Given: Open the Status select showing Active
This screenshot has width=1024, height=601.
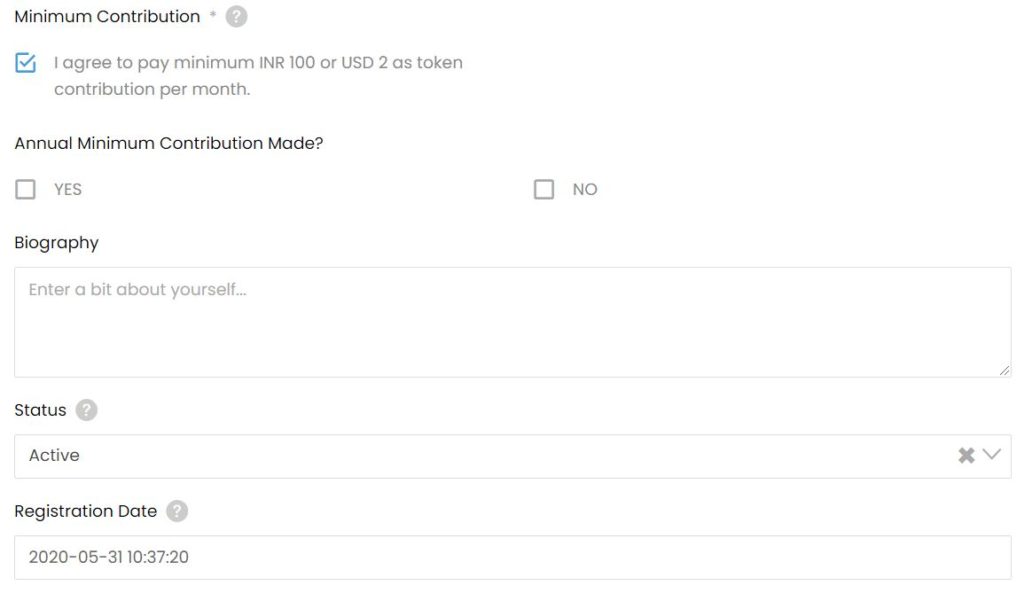Looking at the screenshot, I should 513,456.
